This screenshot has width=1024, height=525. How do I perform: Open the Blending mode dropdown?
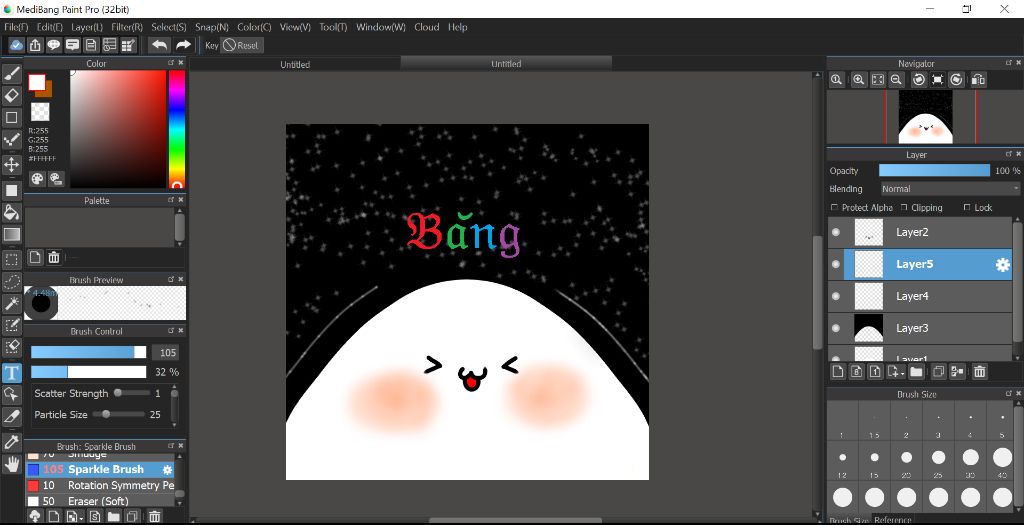click(950, 189)
